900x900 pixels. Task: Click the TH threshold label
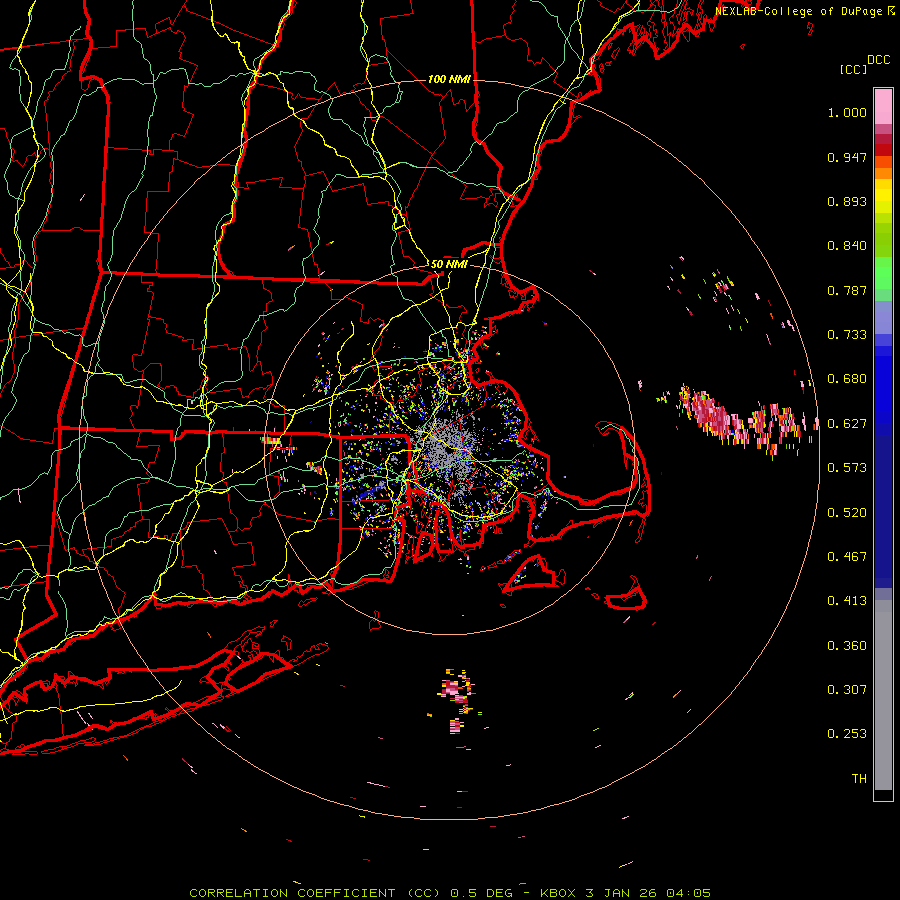click(859, 779)
